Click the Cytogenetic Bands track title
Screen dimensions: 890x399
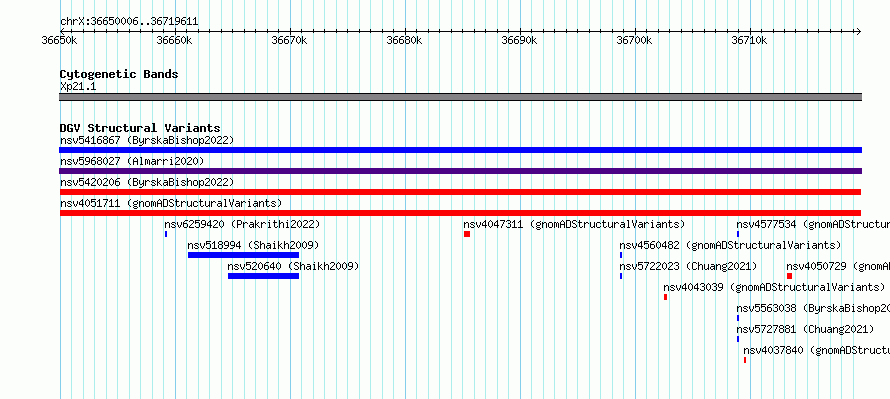tap(119, 74)
